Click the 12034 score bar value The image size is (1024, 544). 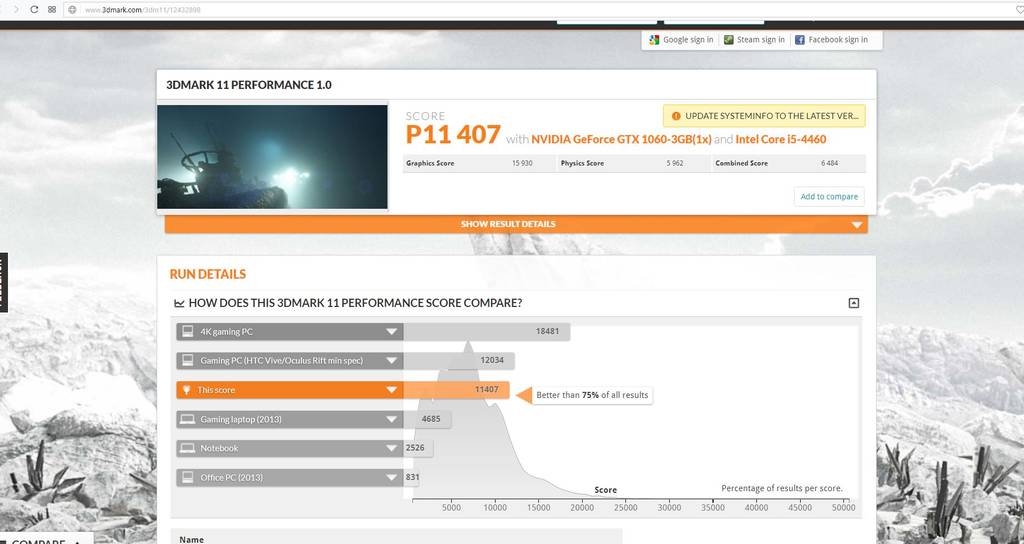(x=492, y=360)
